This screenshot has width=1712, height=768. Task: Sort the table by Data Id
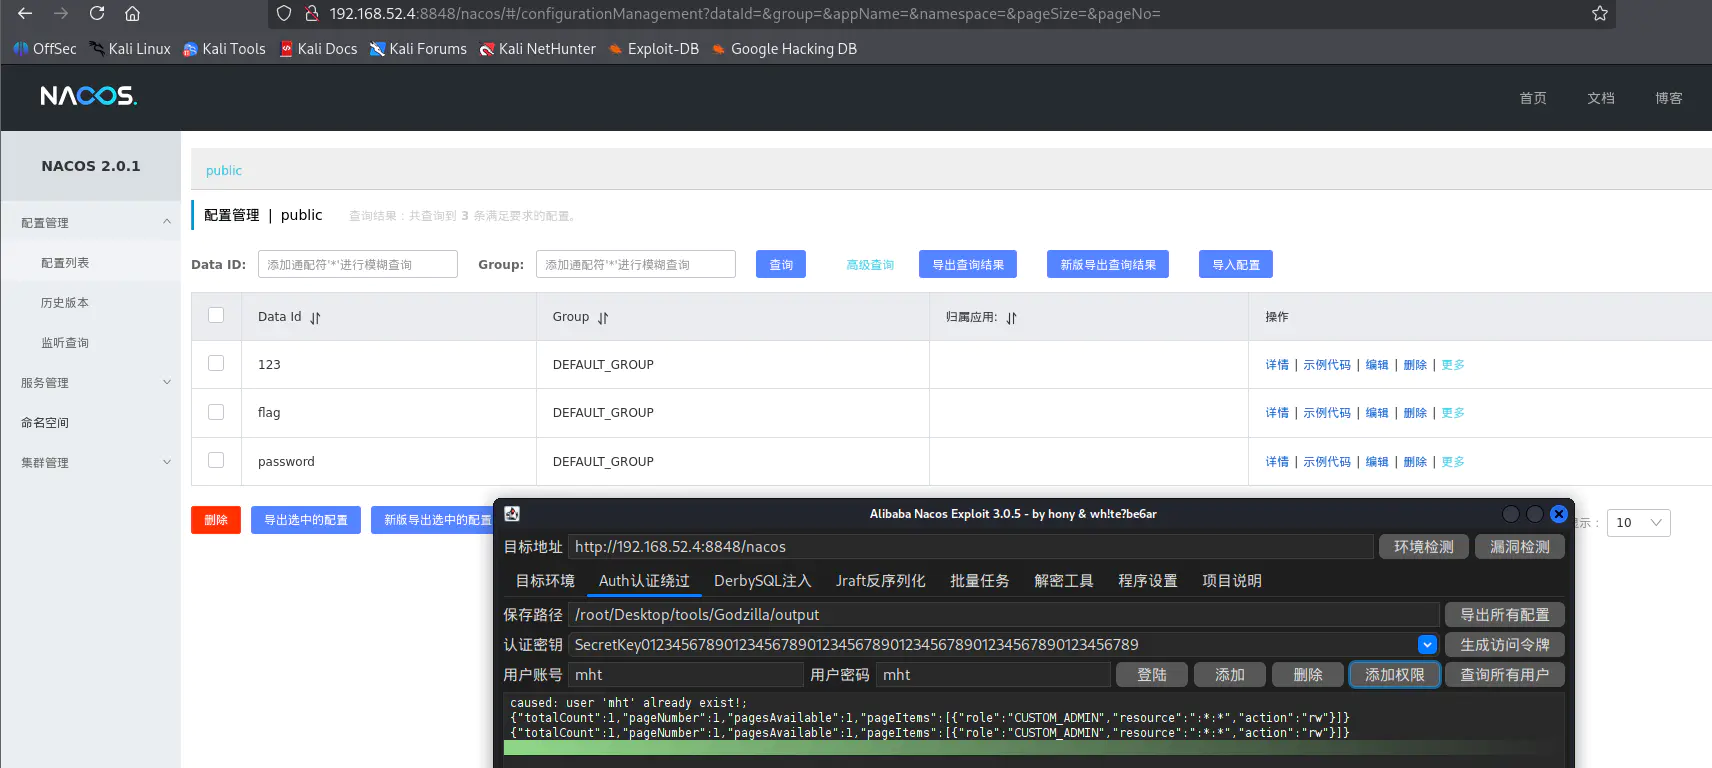click(x=315, y=318)
